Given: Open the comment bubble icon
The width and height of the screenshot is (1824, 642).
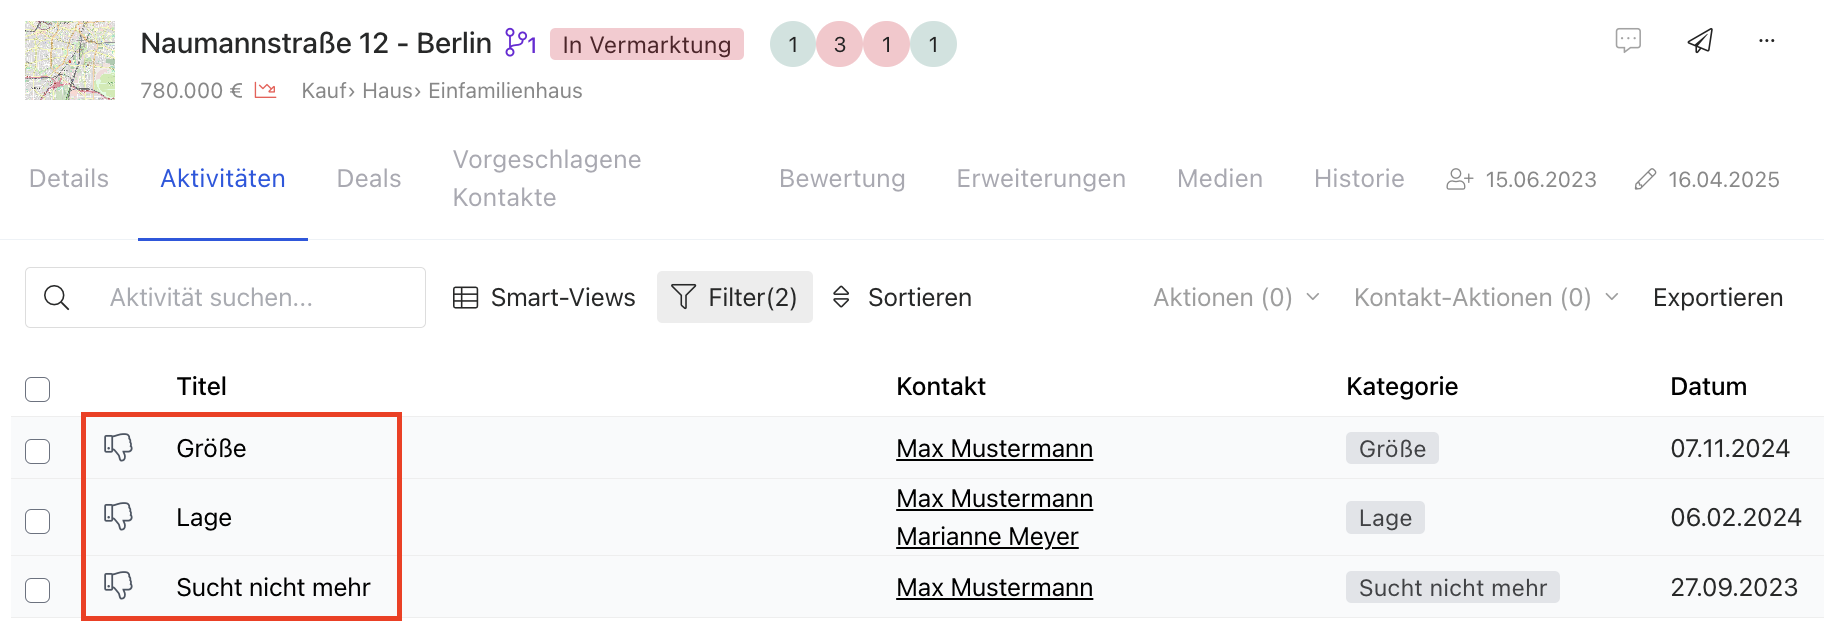Looking at the screenshot, I should pos(1628,41).
